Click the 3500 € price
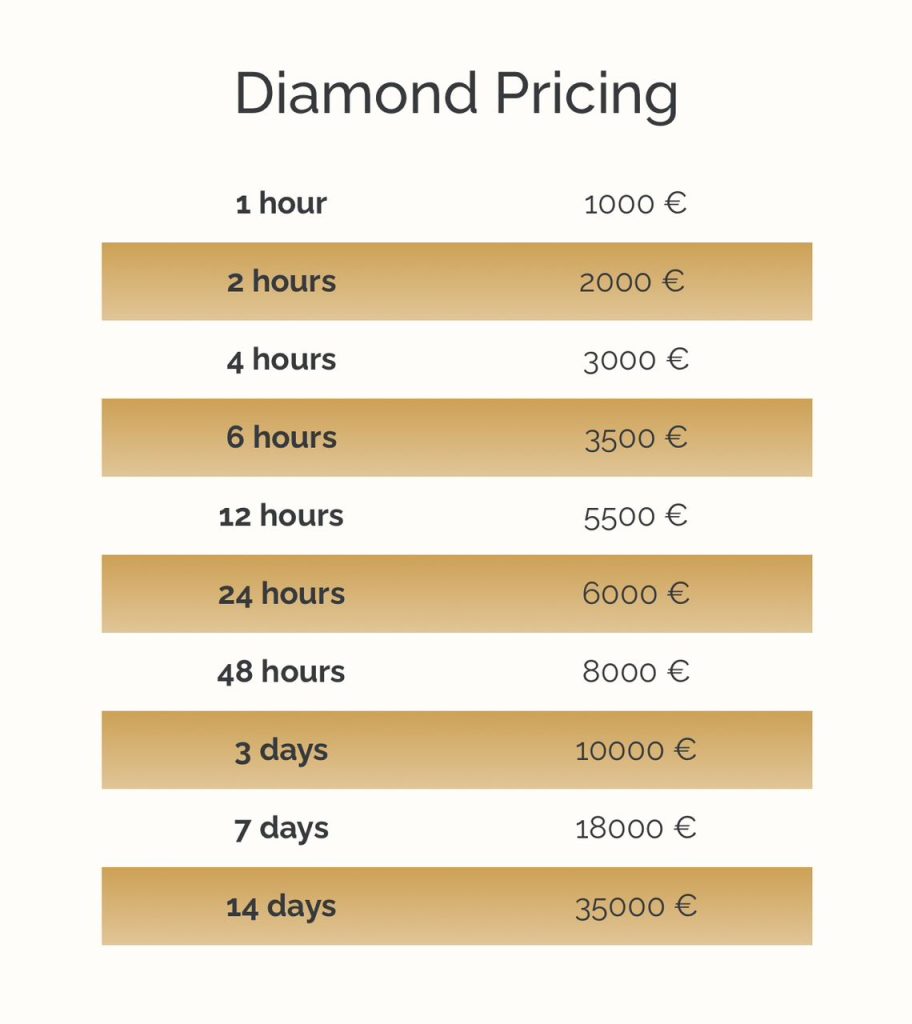 [636, 438]
